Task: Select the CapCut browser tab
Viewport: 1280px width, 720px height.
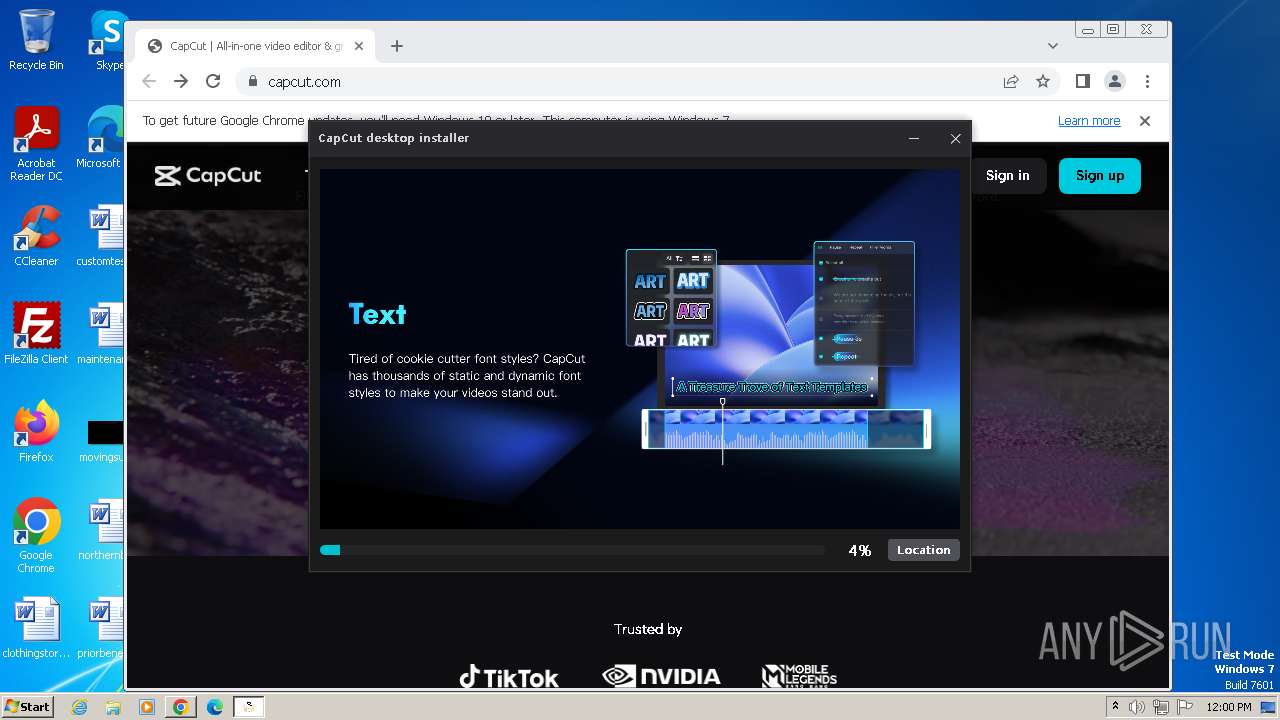Action: coord(255,46)
